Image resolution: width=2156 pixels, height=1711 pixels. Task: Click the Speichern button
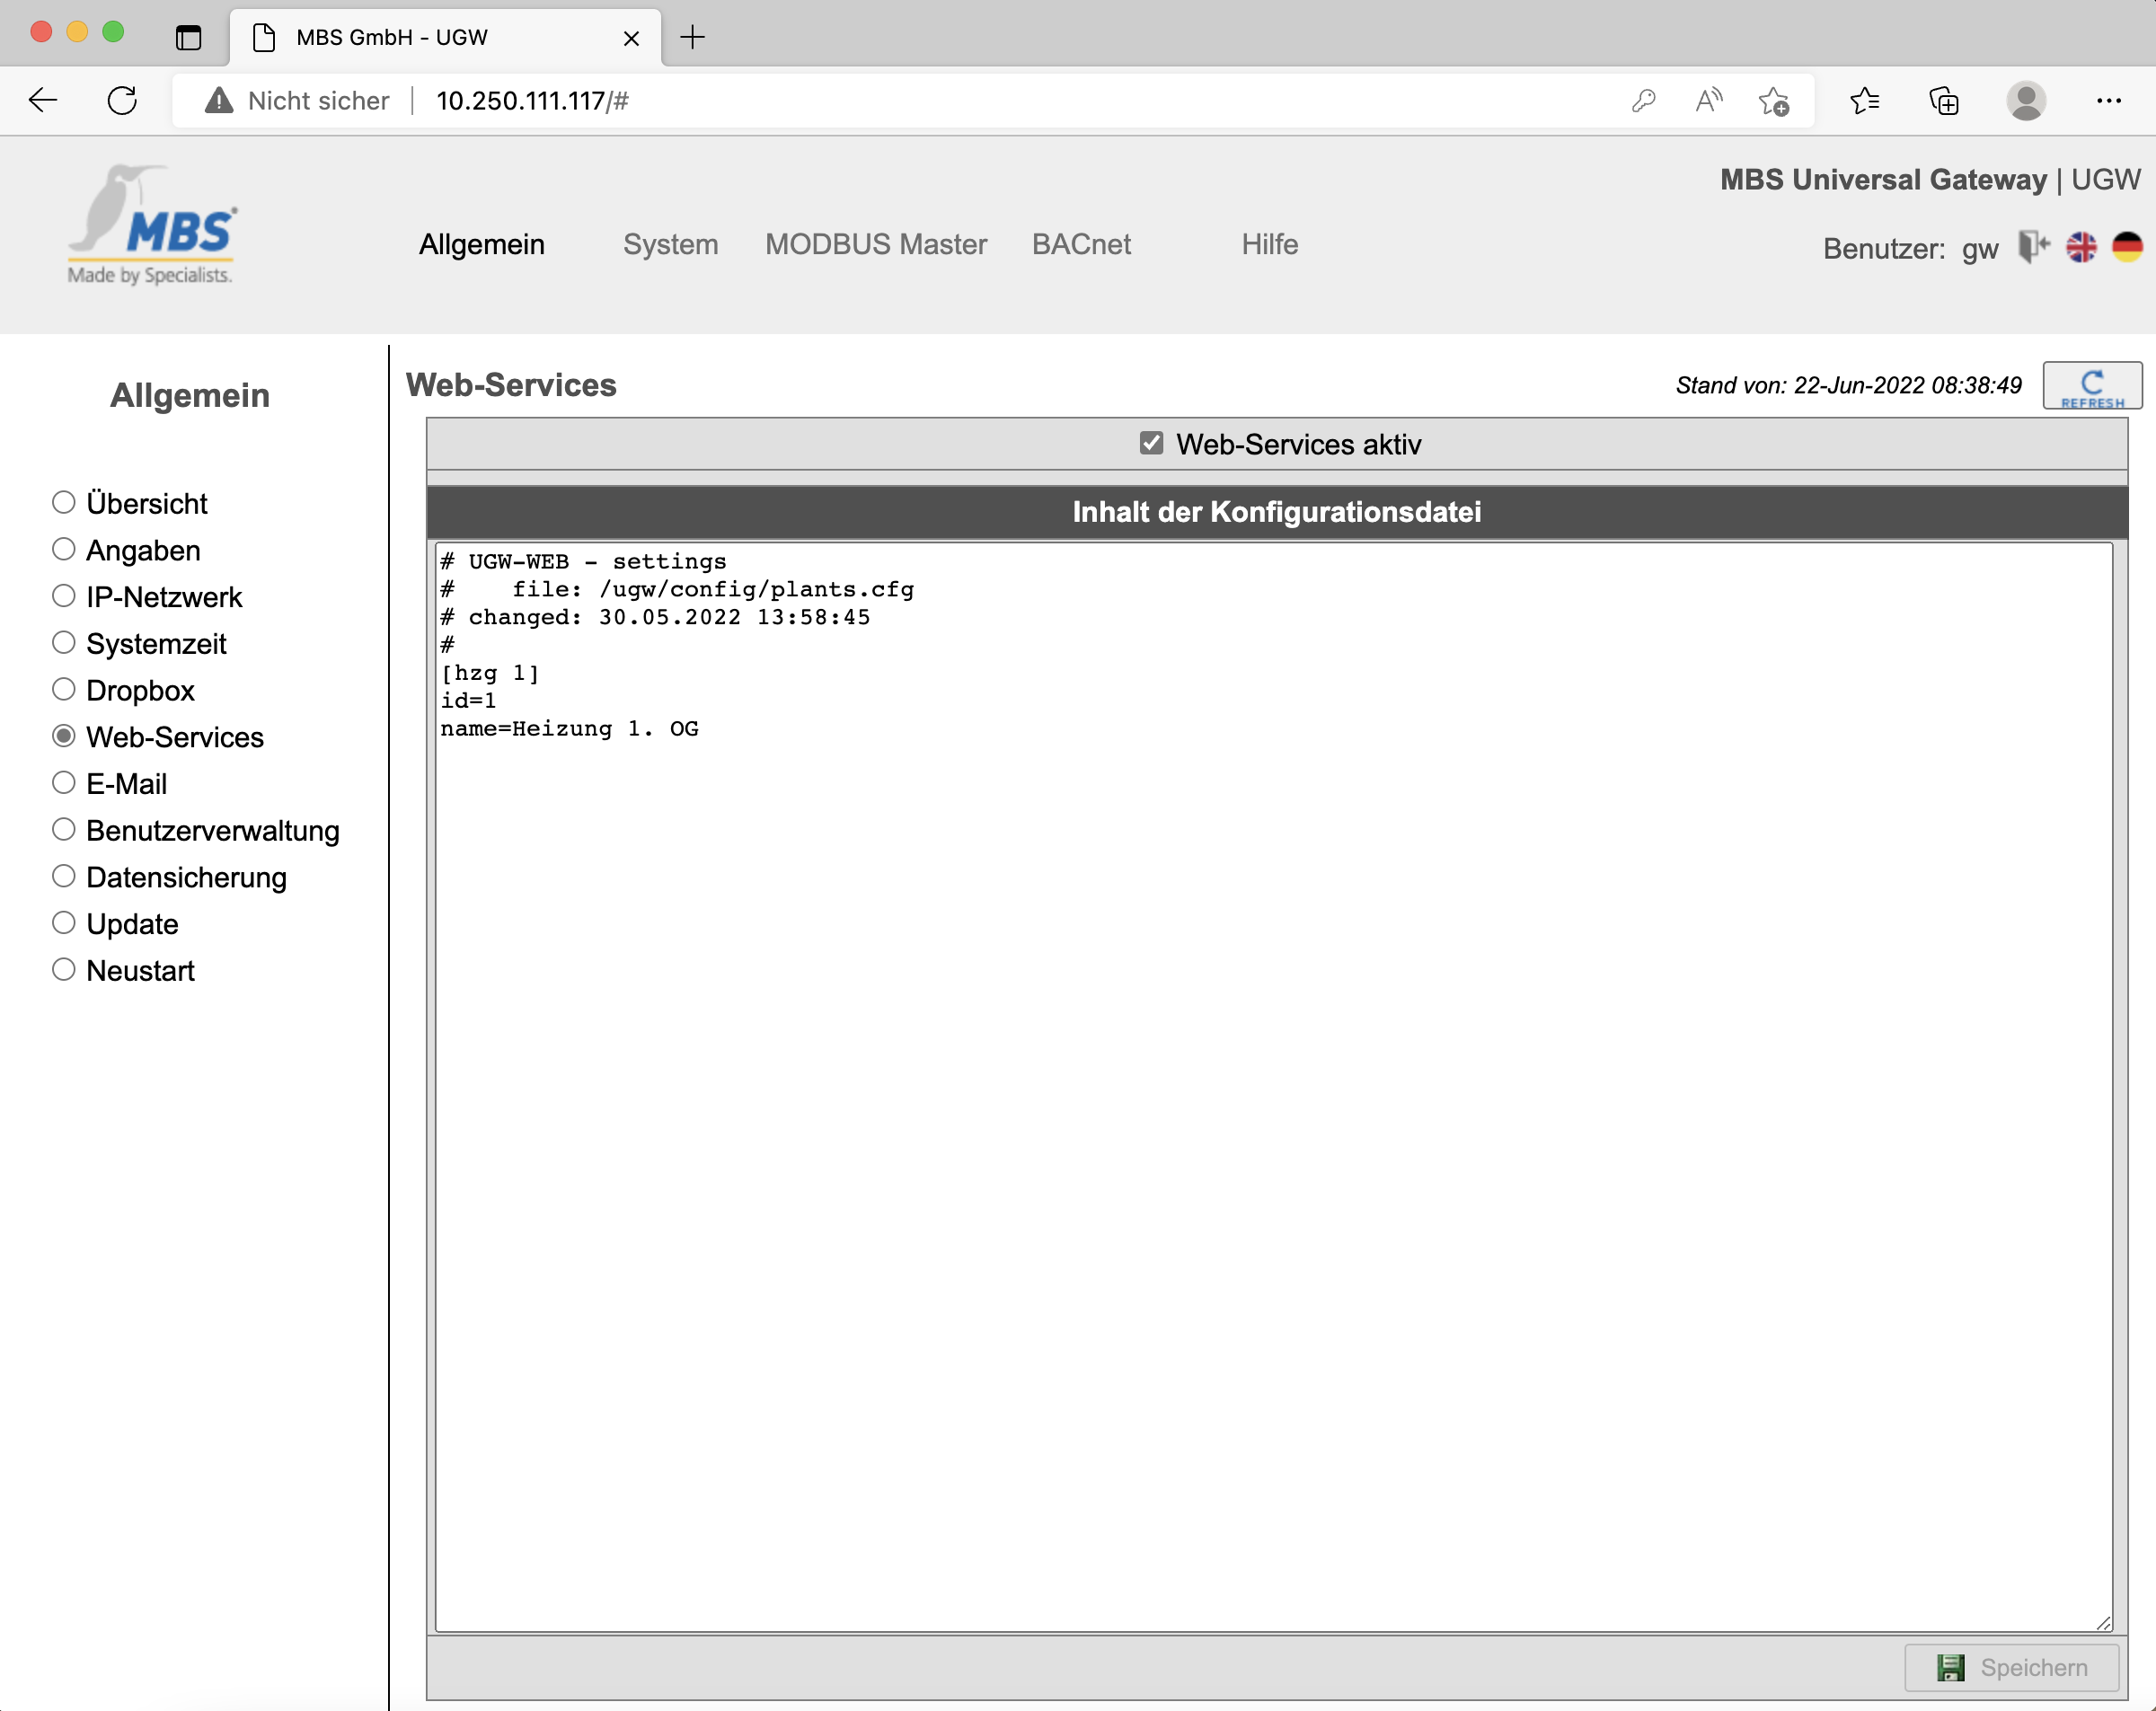point(2012,1667)
